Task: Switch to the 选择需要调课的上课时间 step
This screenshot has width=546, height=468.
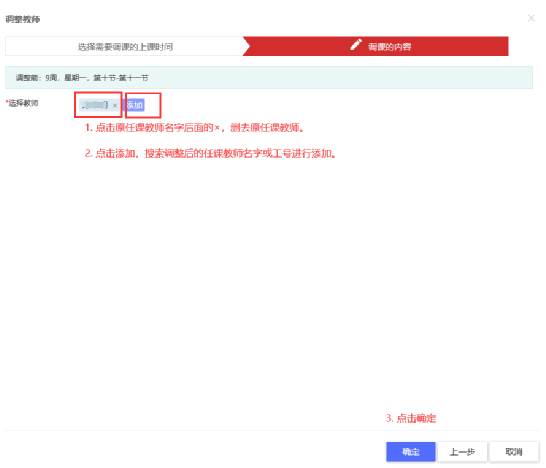Action: 125,46
